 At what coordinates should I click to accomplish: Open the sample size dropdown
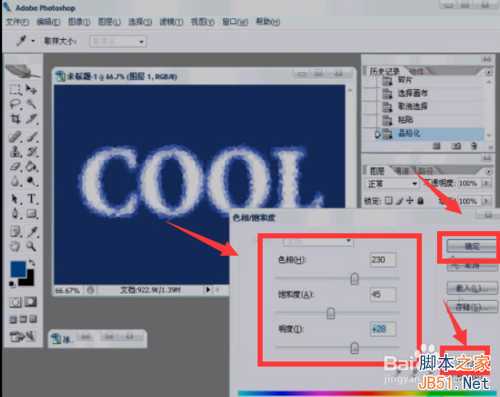point(117,42)
